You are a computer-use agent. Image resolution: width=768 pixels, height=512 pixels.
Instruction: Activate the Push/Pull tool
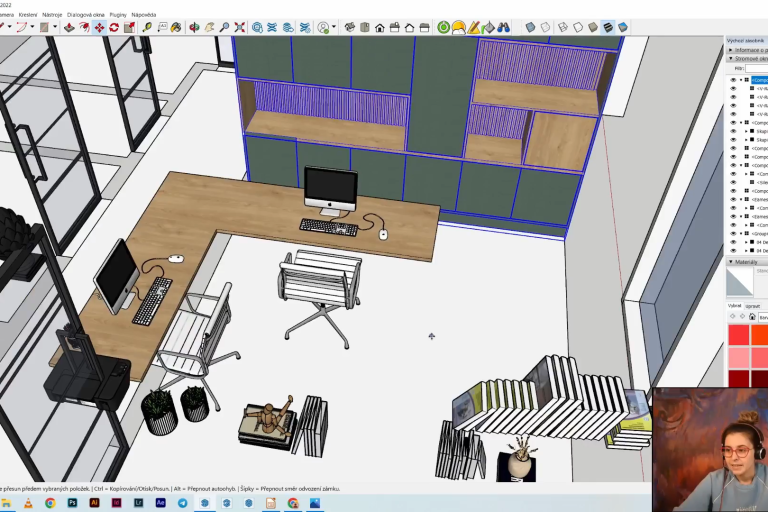(68, 27)
